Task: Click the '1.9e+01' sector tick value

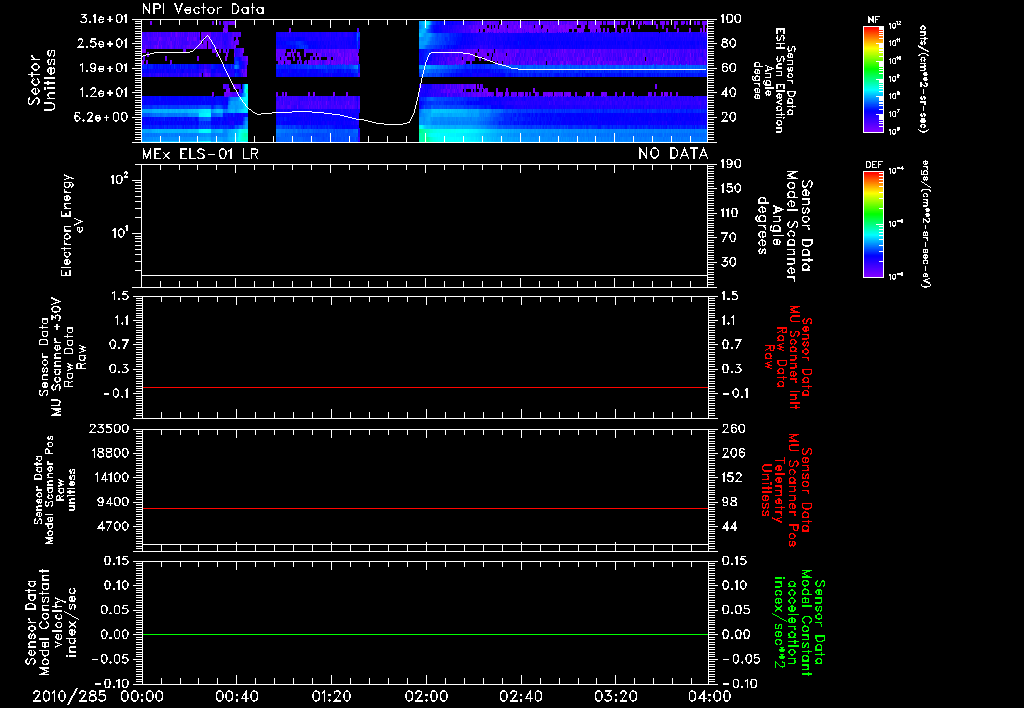Action: (103, 68)
